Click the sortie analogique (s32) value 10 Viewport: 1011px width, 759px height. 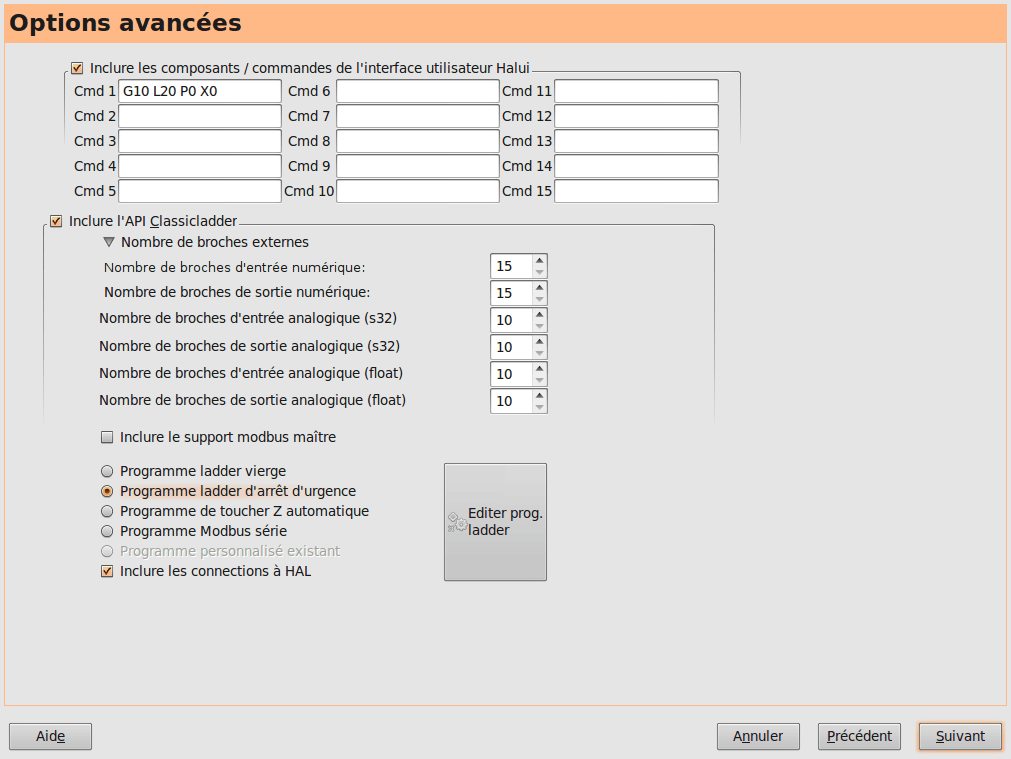click(x=511, y=348)
